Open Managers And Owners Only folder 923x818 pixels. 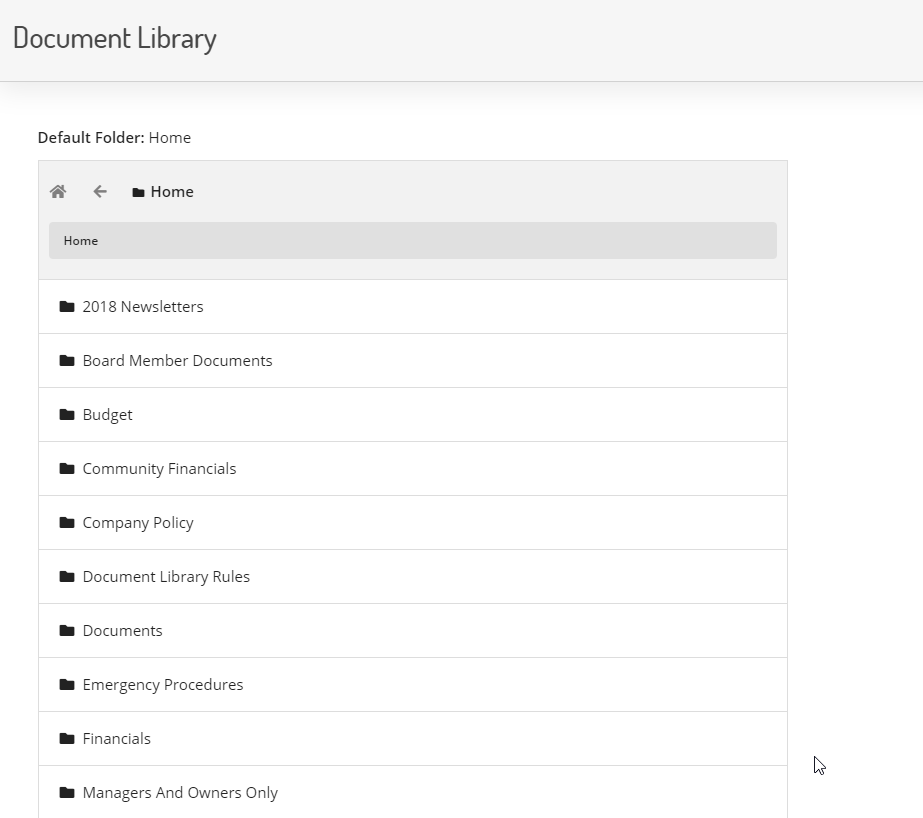pos(413,793)
